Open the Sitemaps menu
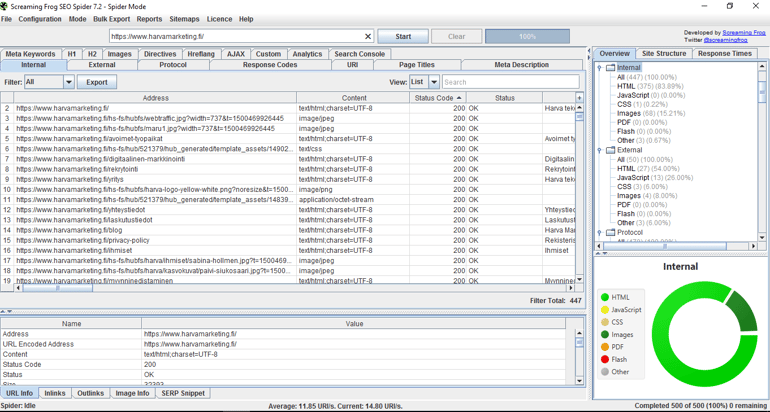 pos(184,19)
